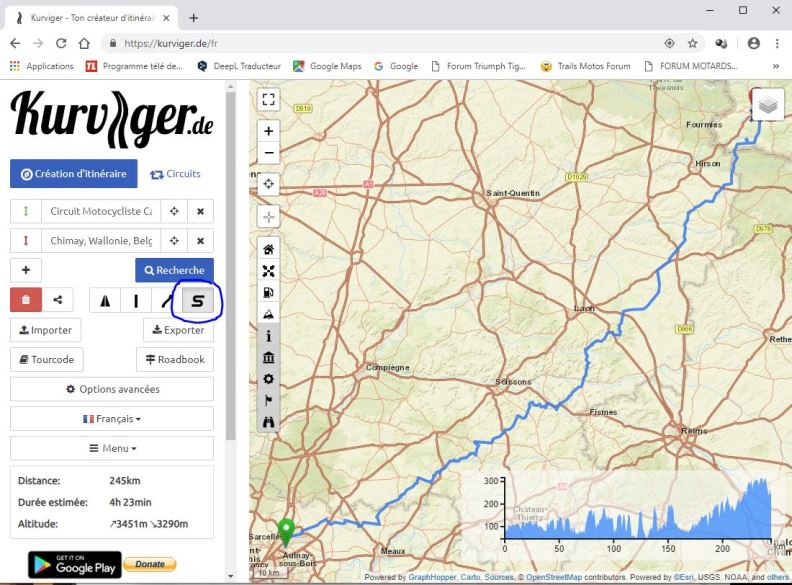The image size is (792, 585).
Task: Click the green start marker on map
Action: click(286, 532)
